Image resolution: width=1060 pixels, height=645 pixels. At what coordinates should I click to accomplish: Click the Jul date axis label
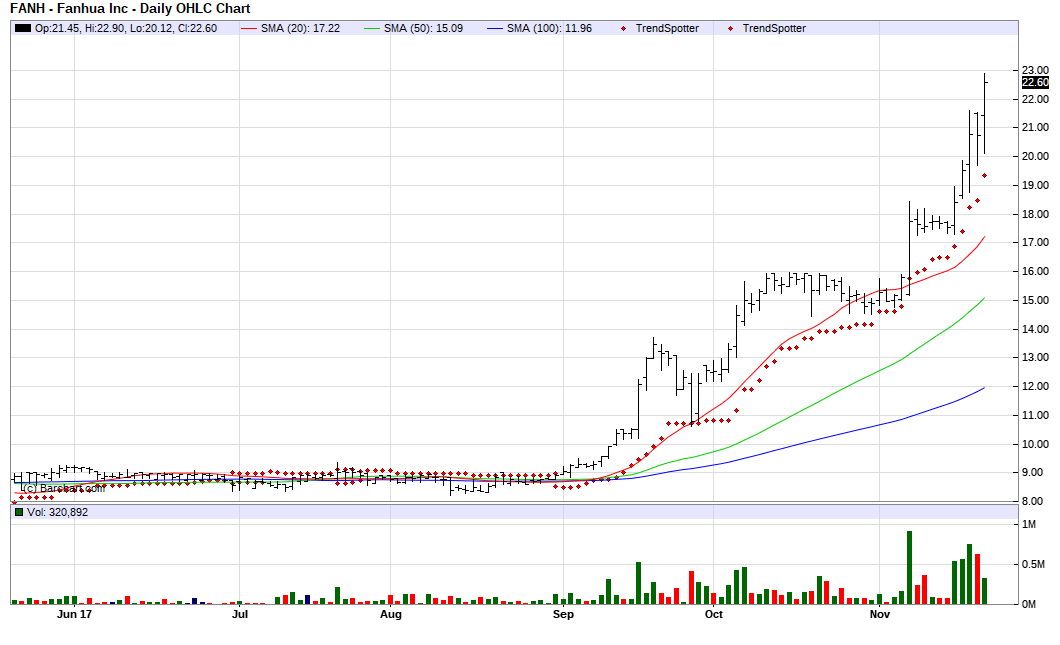tap(240, 614)
